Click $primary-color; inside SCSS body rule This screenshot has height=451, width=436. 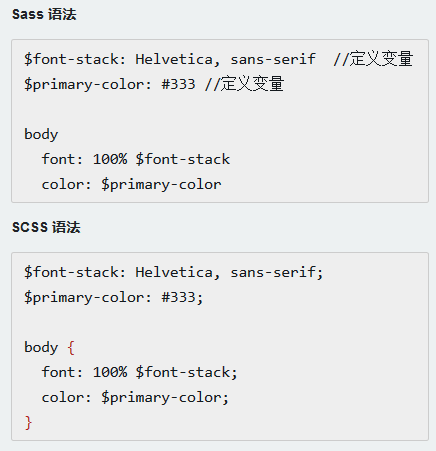coord(165,398)
